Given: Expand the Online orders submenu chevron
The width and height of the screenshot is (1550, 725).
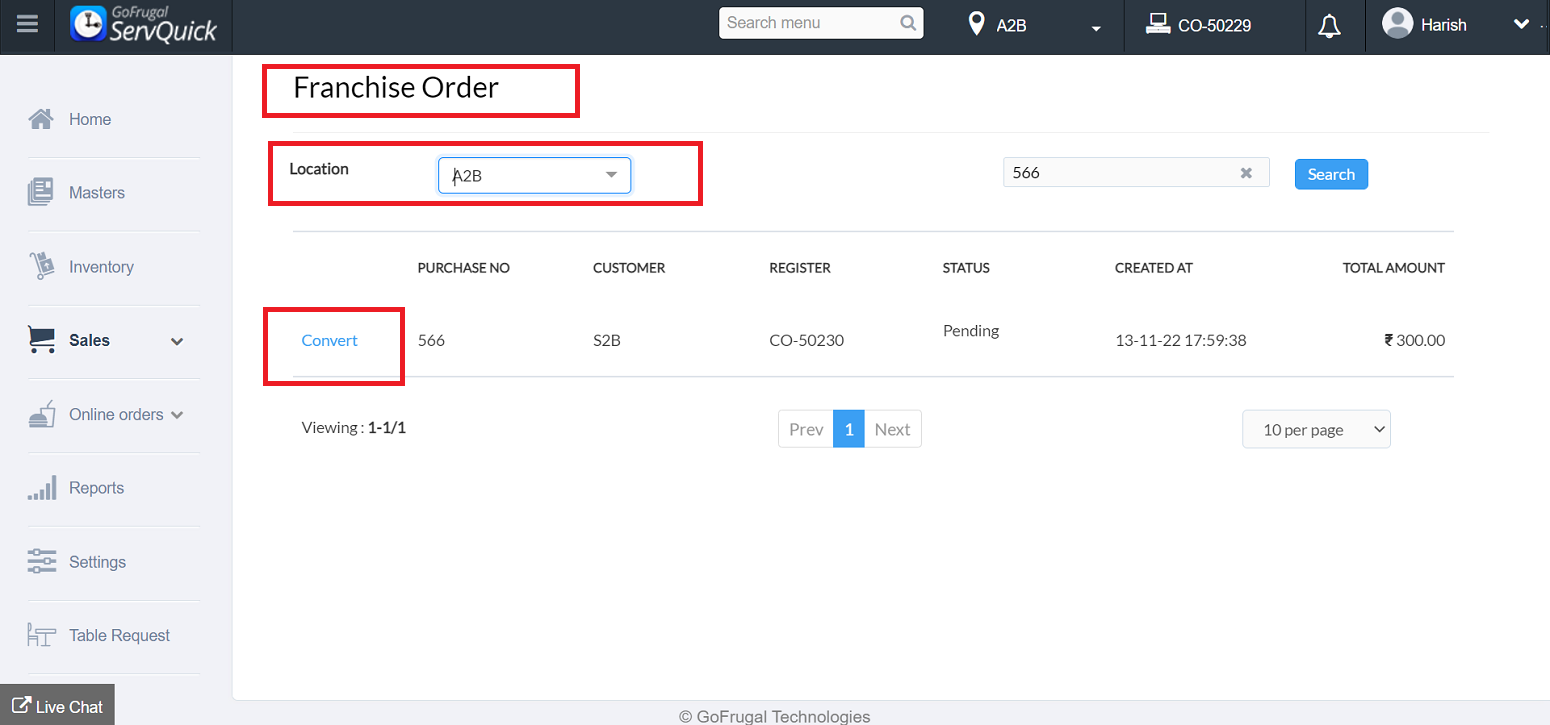Looking at the screenshot, I should point(177,415).
